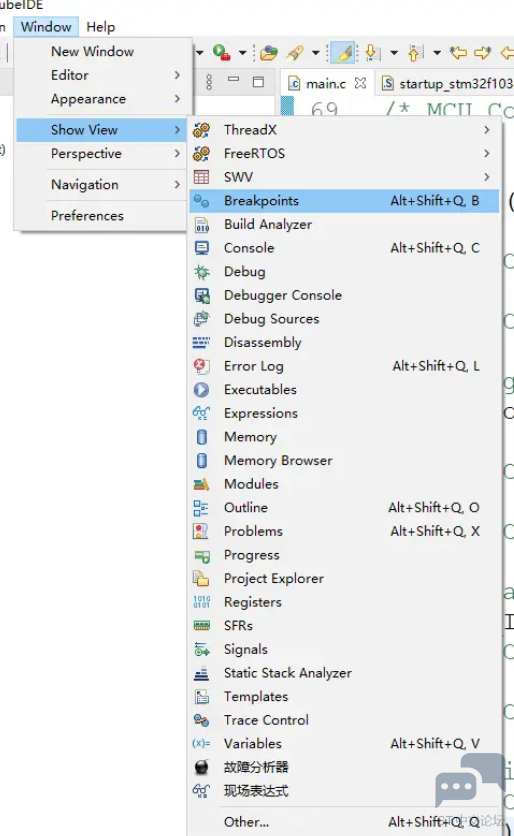The height and width of the screenshot is (836, 514).
Task: Click the SFRs icon
Action: click(202, 625)
